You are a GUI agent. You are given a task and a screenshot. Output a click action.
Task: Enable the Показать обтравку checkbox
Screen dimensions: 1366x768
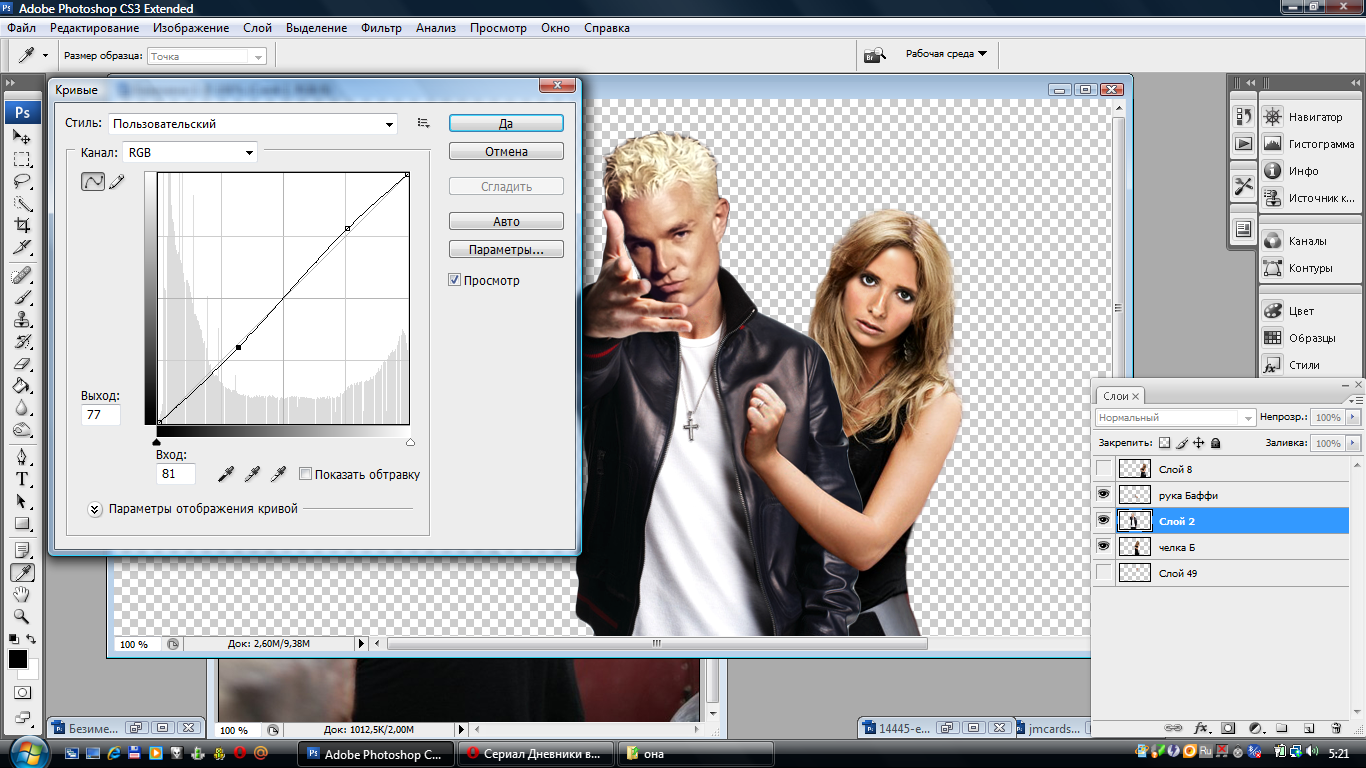pos(305,474)
